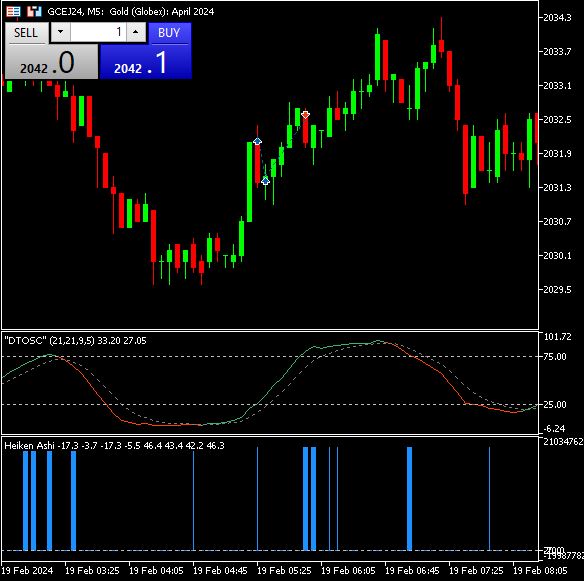
Task: Click the 25.00 DTOSC level label
Action: click(555, 404)
